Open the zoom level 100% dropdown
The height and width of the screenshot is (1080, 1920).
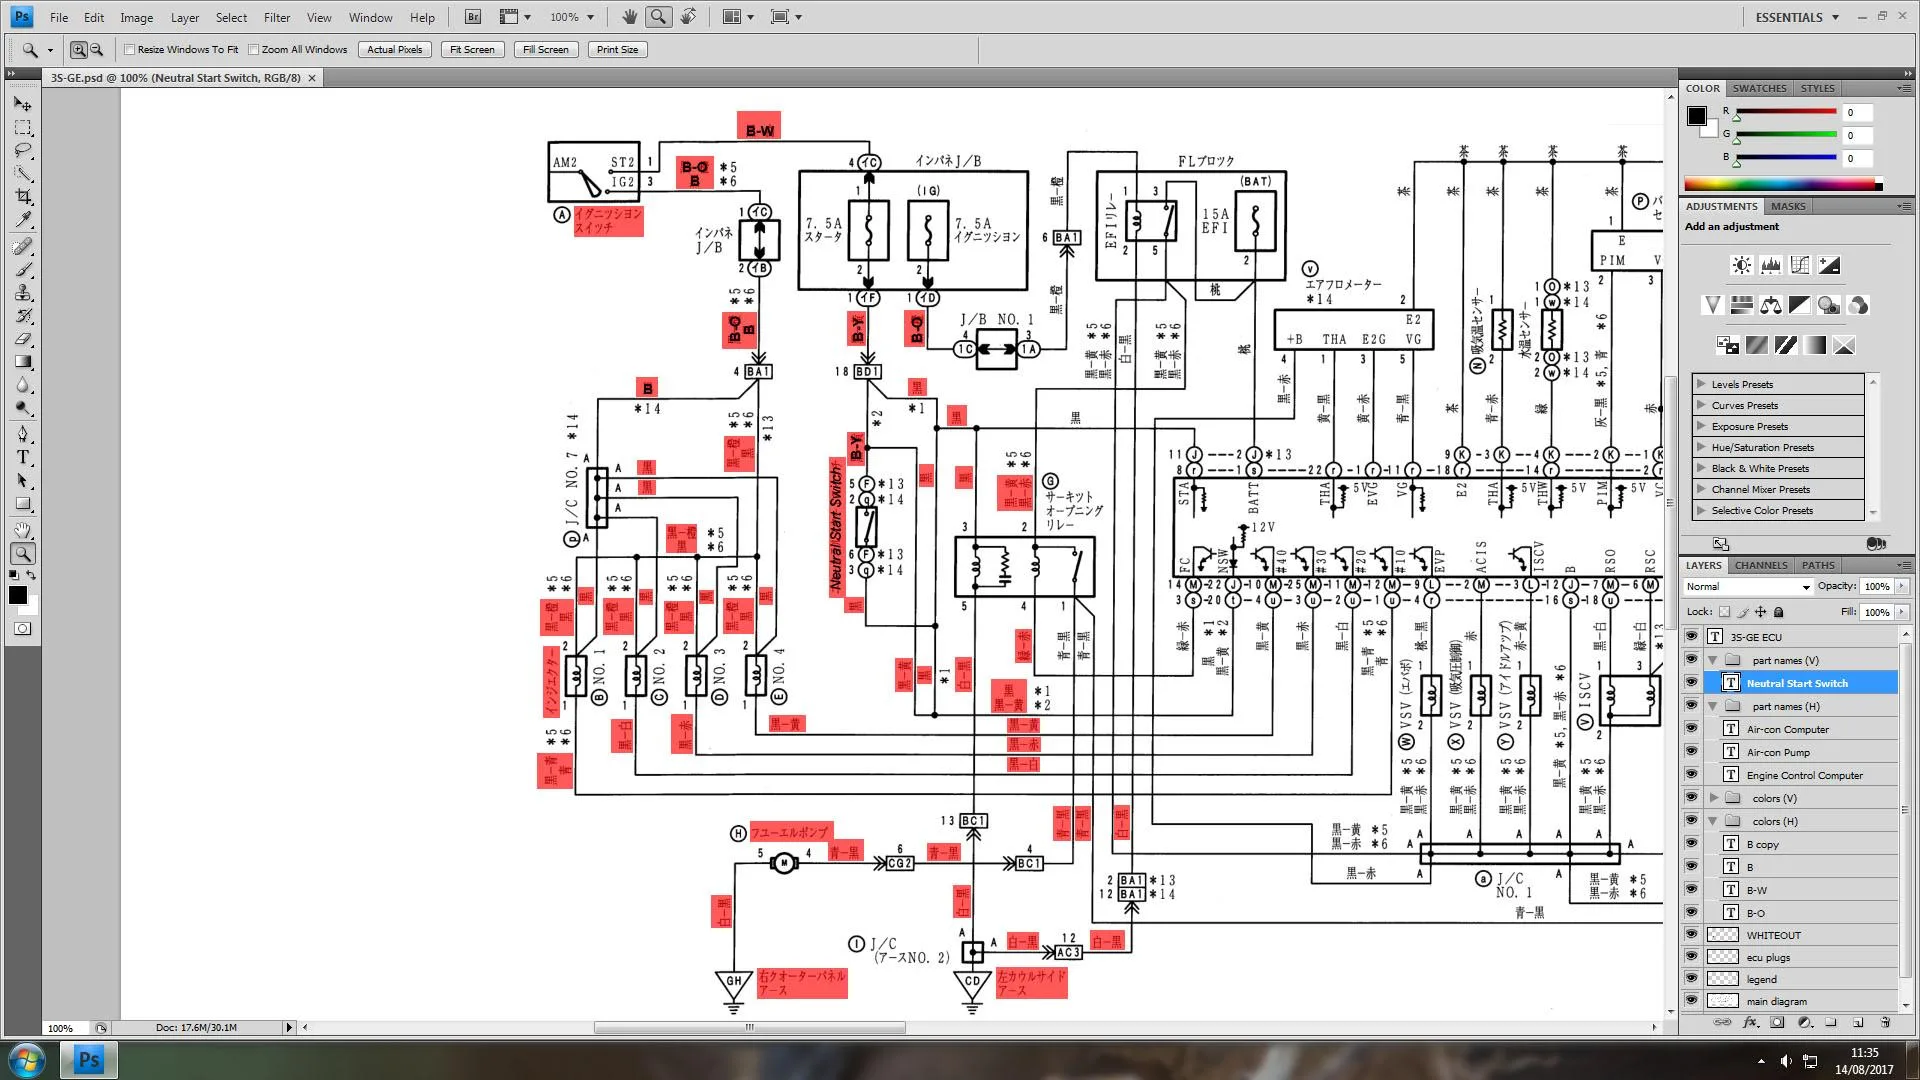[x=572, y=17]
